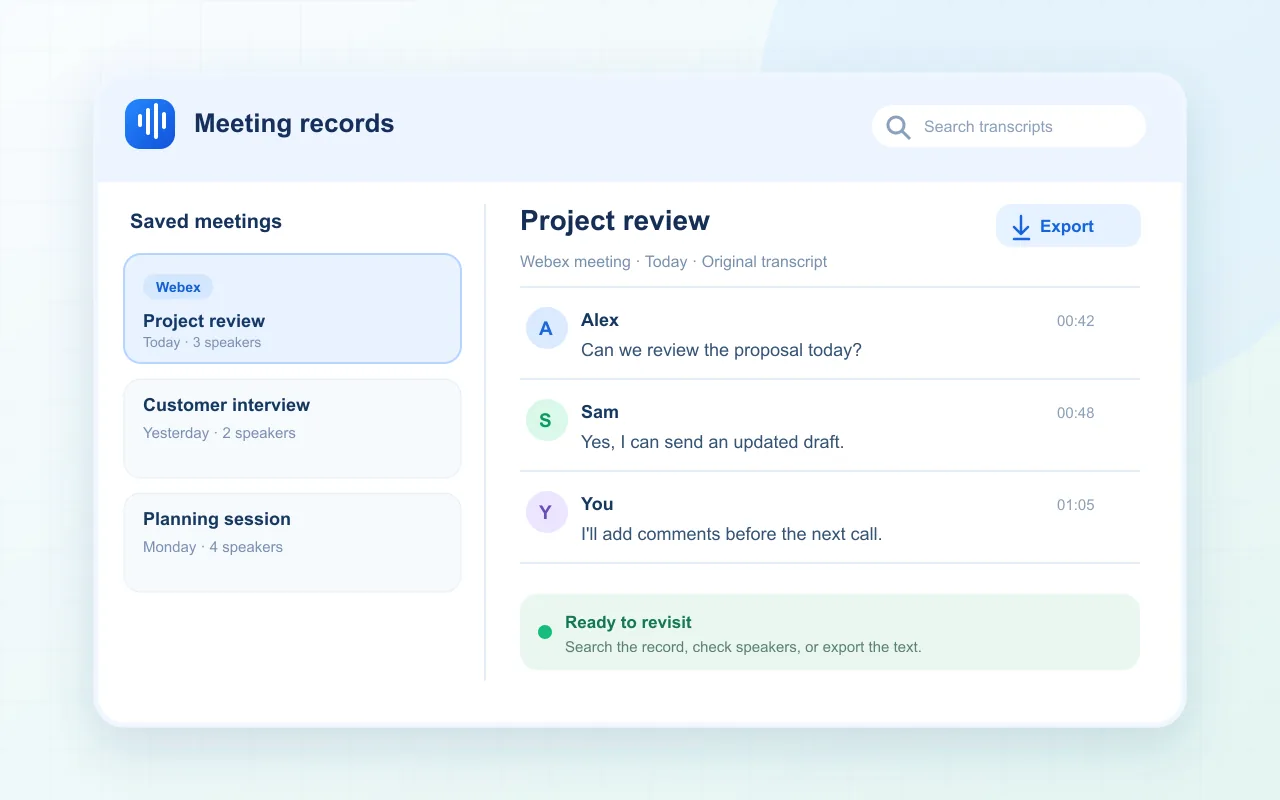1280x800 pixels.
Task: Jump to timestamp 00:42
Action: point(1076,321)
